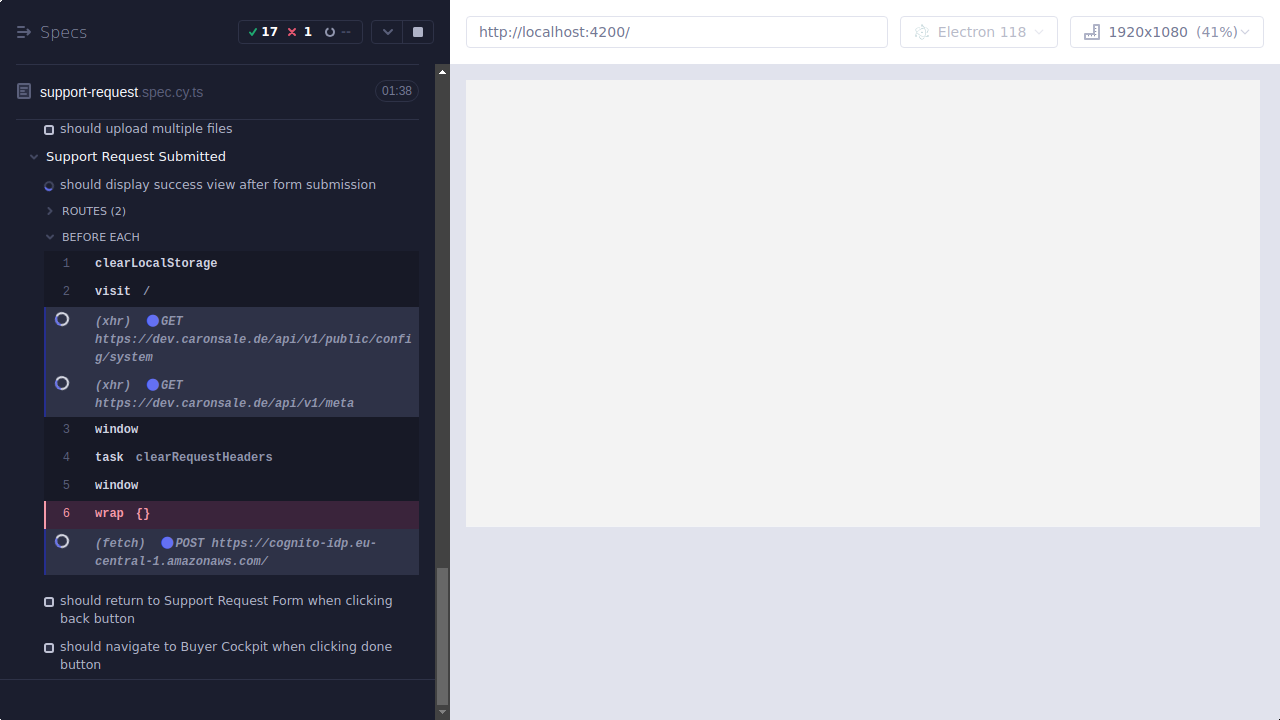
Task: Toggle the box beside 'should navigate to Buyer Cockpit'
Action: [x=48, y=647]
